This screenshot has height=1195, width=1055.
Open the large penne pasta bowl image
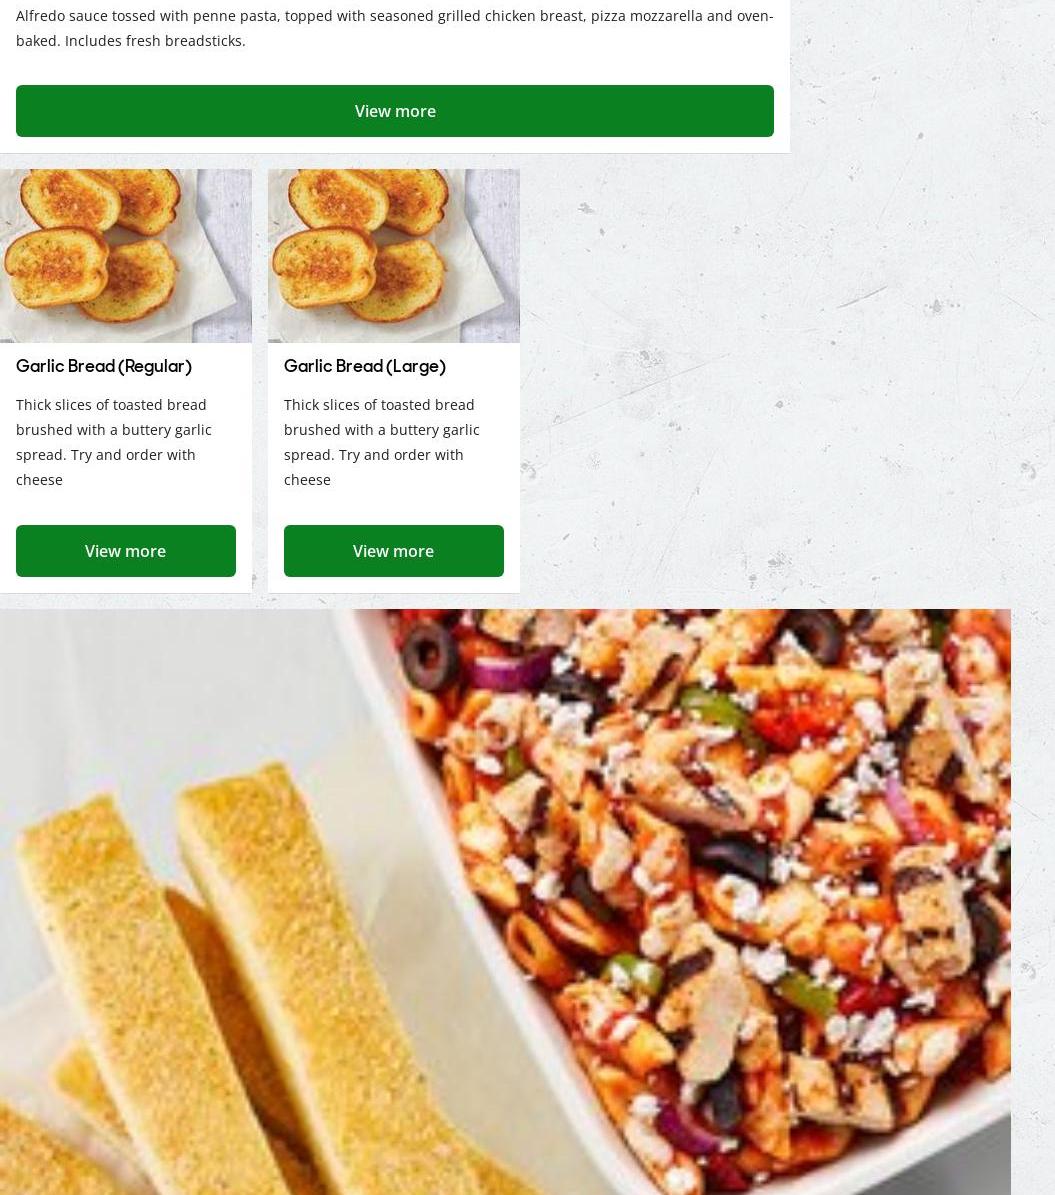pos(505,902)
